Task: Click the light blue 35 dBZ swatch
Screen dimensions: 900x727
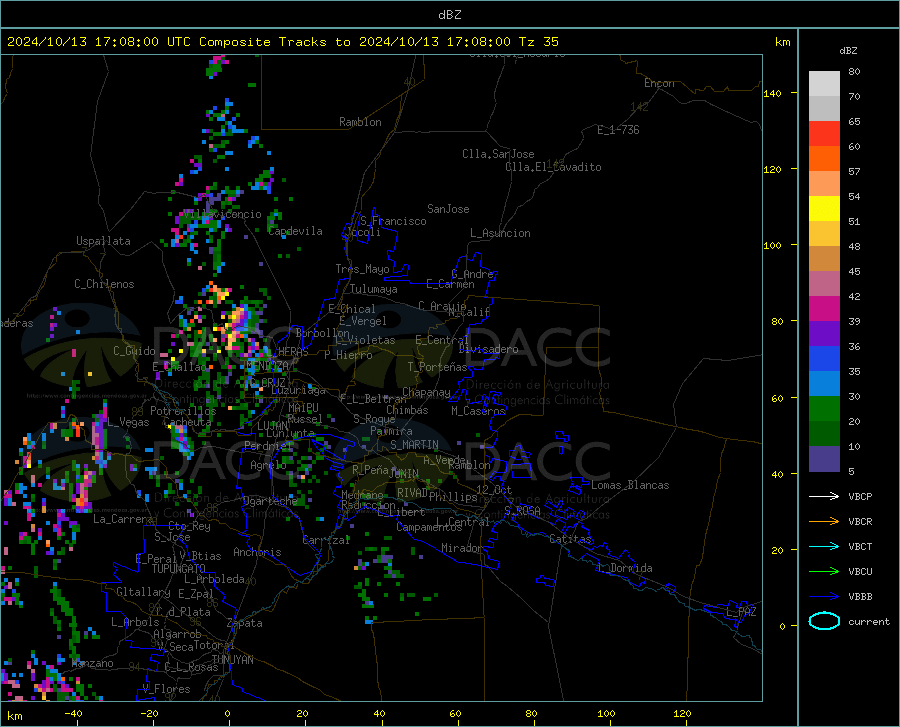Action: click(x=824, y=383)
